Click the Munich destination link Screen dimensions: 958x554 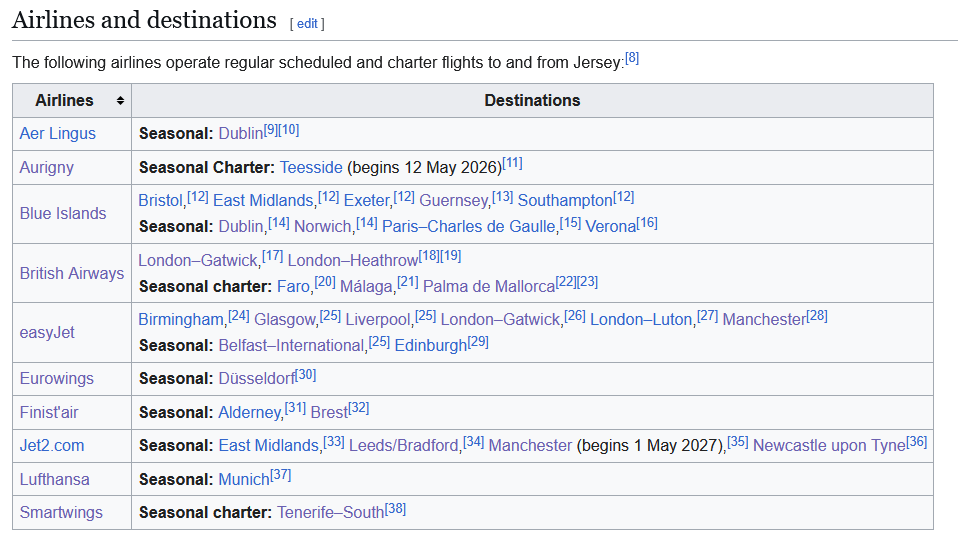pos(244,479)
